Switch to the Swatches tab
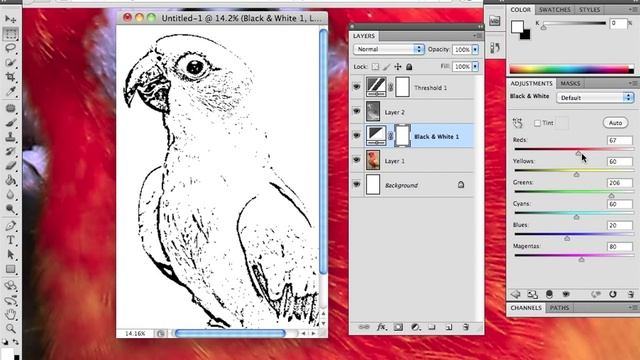 [x=554, y=9]
